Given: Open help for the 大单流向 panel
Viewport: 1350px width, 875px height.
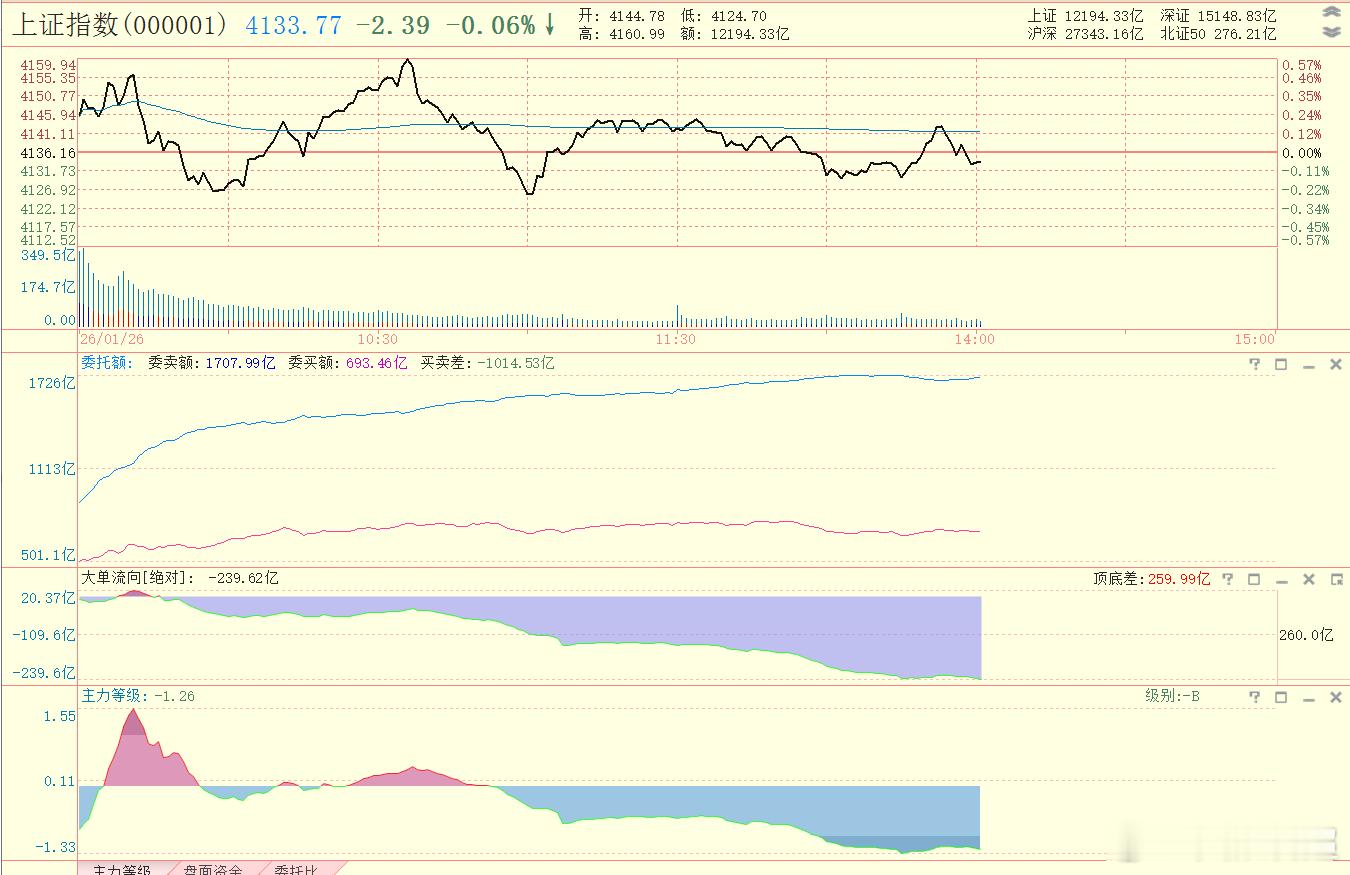Looking at the screenshot, I should (x=1228, y=579).
